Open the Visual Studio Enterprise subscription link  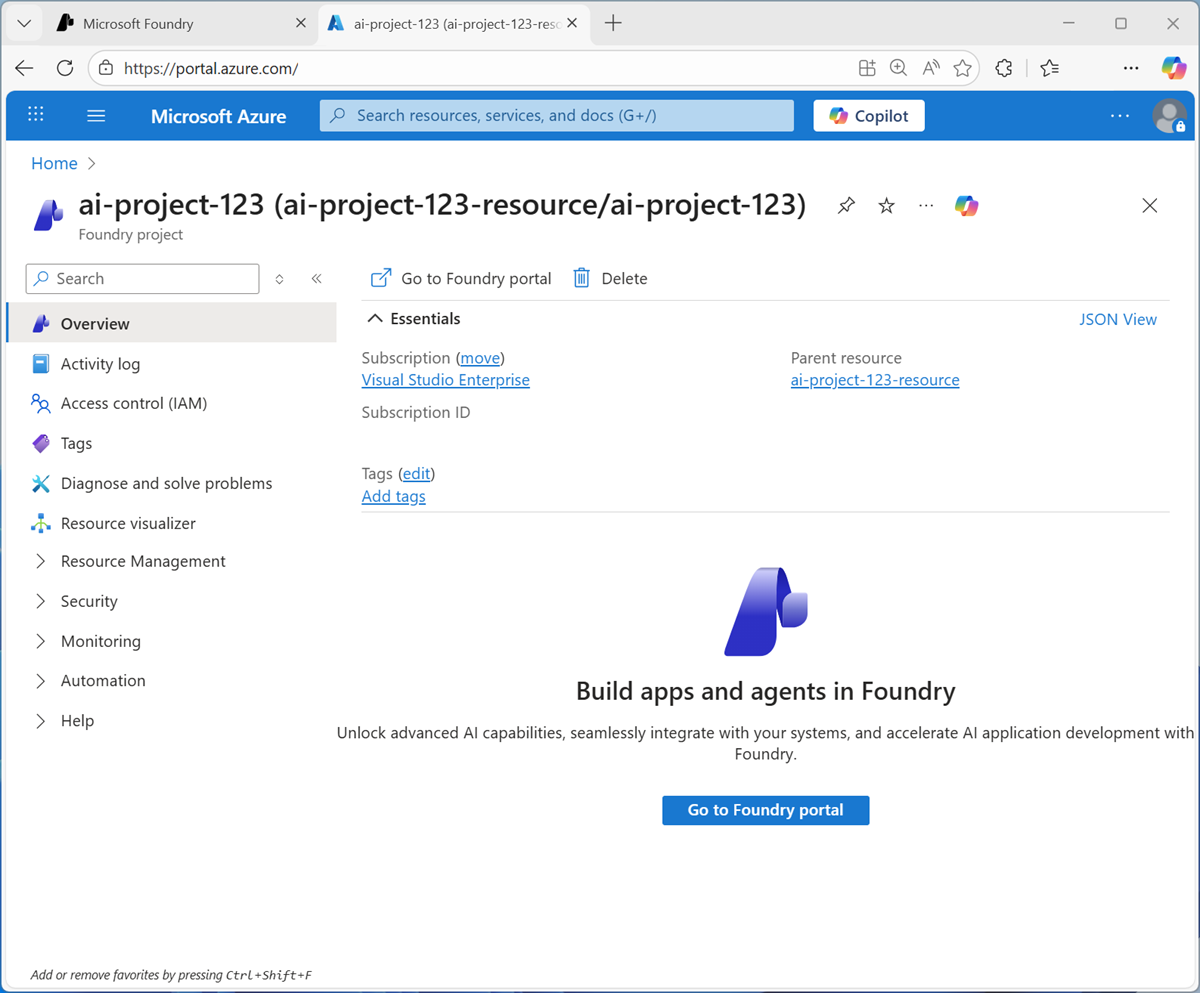pos(445,379)
